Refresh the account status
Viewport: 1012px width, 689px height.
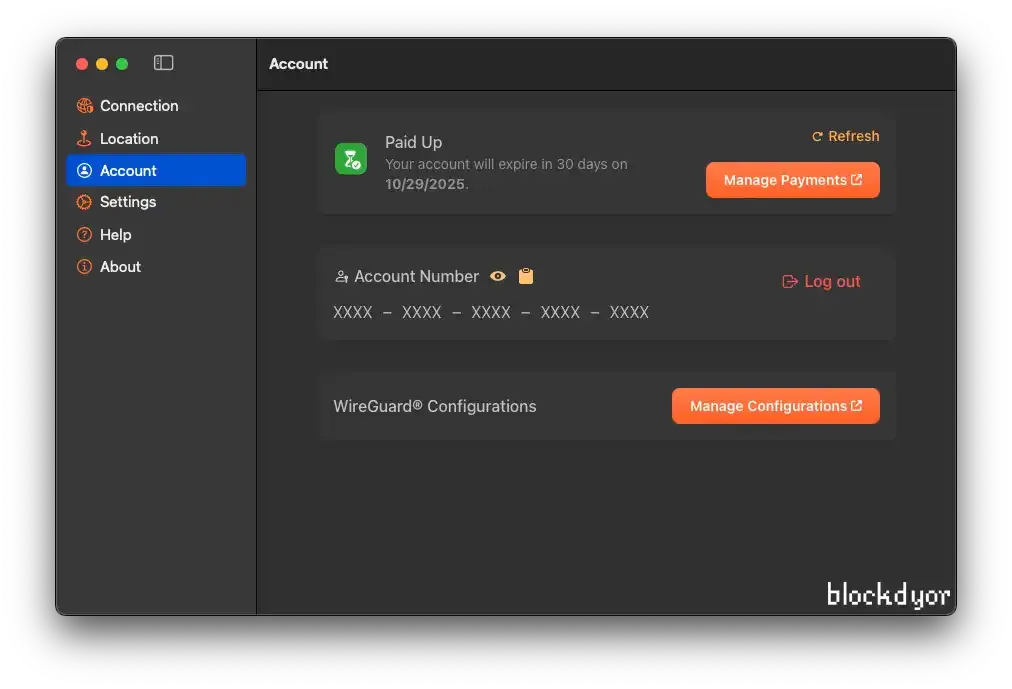[845, 136]
